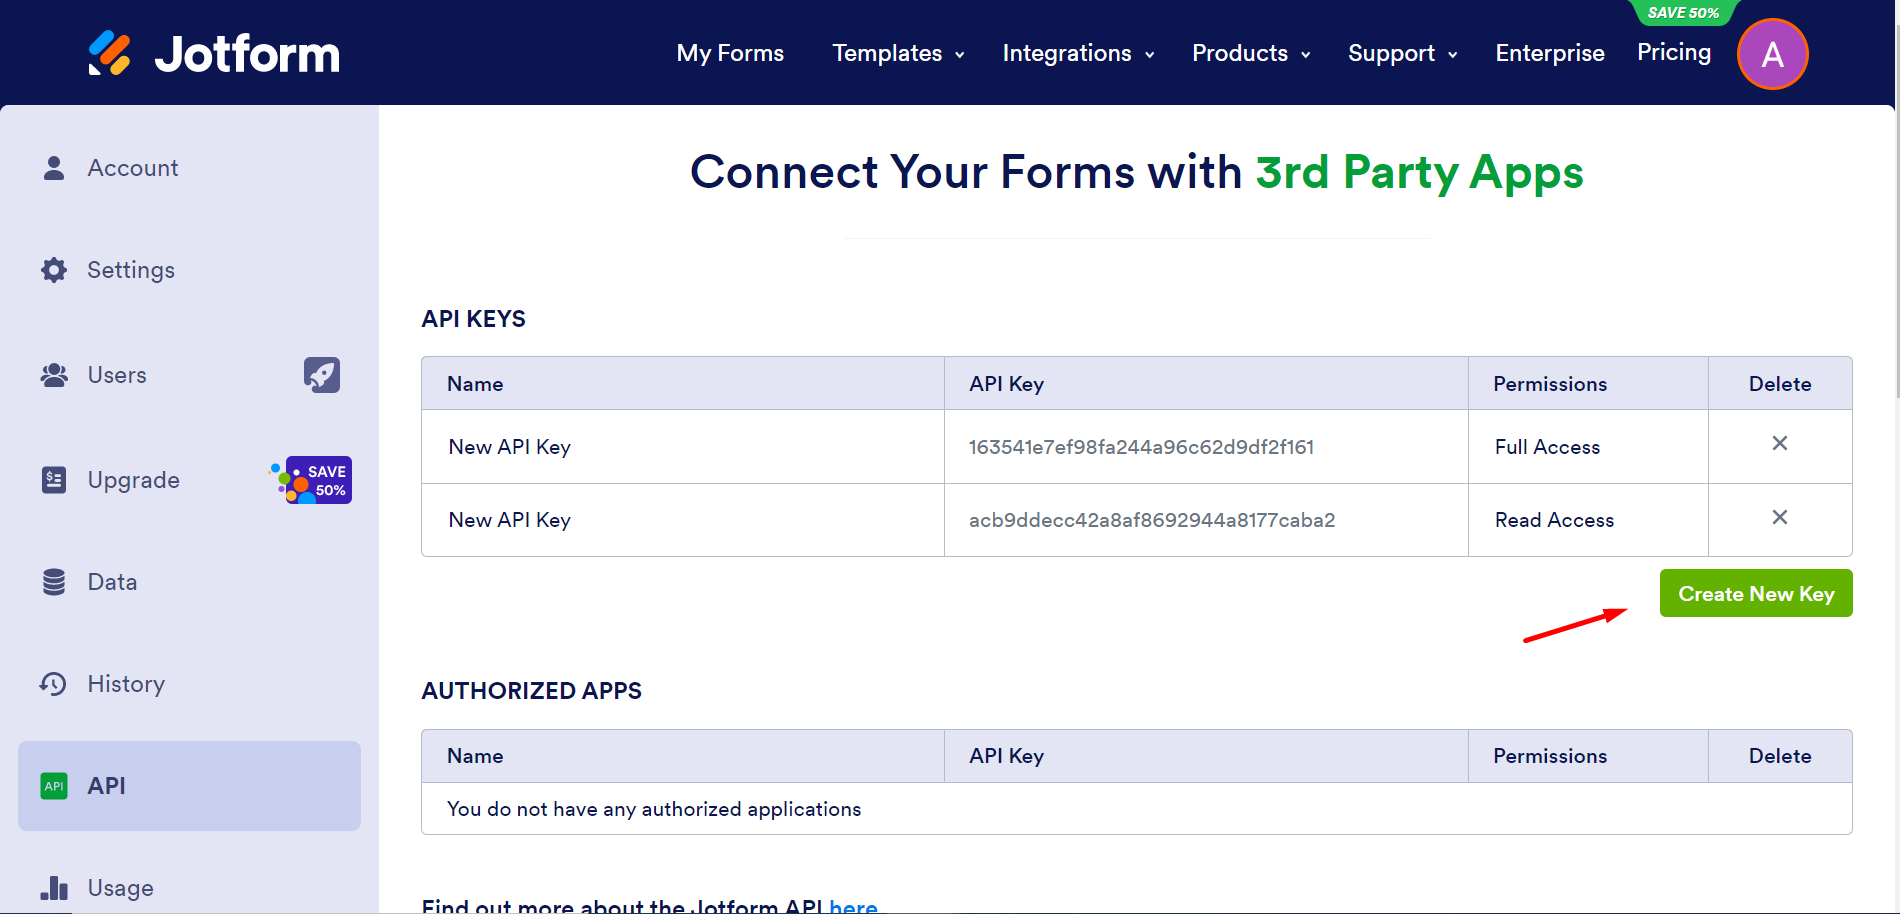Open the Support menu label

(x=1391, y=53)
